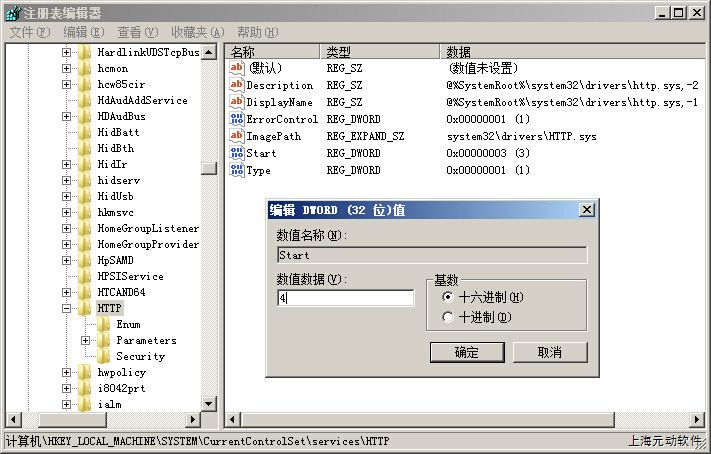Expand the hwpolicy tree node
The height and width of the screenshot is (454, 711).
tap(67, 373)
